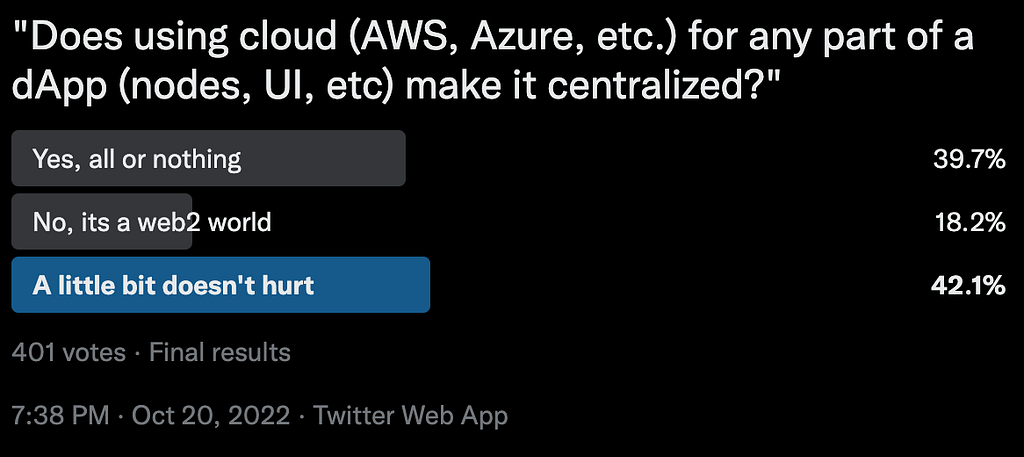Select the 'Yes, all or nothing' poll bar
Image resolution: width=1024 pixels, height=457 pixels.
coord(208,158)
